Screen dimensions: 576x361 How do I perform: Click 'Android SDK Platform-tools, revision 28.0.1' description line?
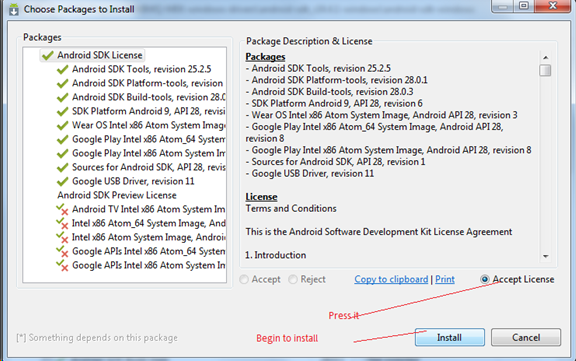336,80
